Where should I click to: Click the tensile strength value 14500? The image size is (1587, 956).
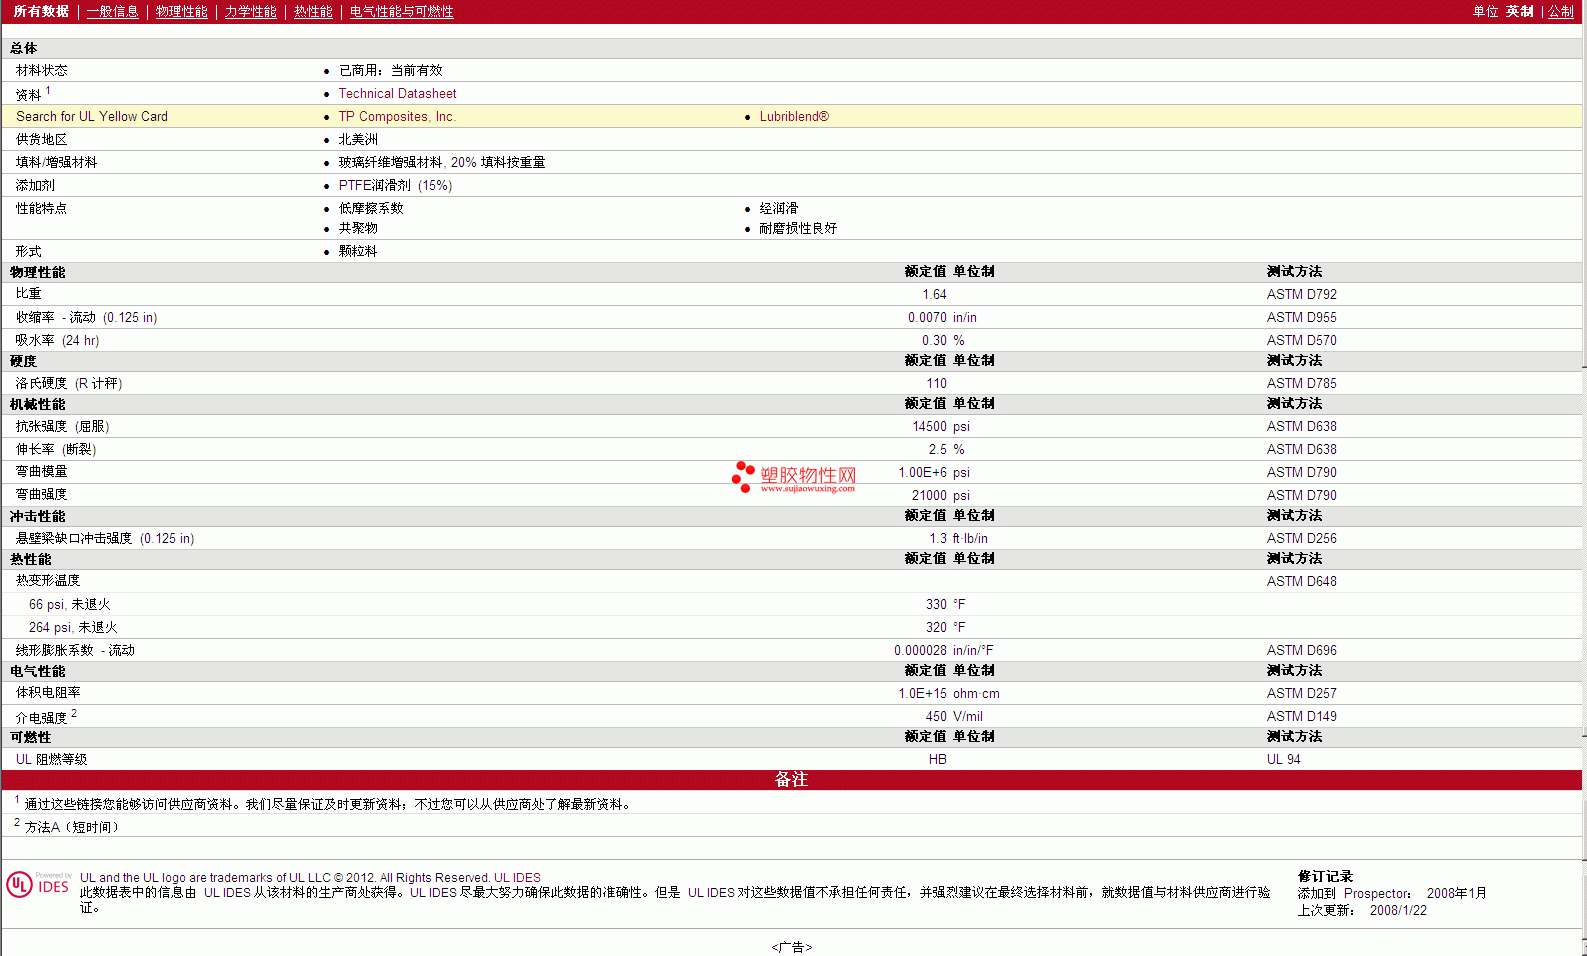click(929, 427)
